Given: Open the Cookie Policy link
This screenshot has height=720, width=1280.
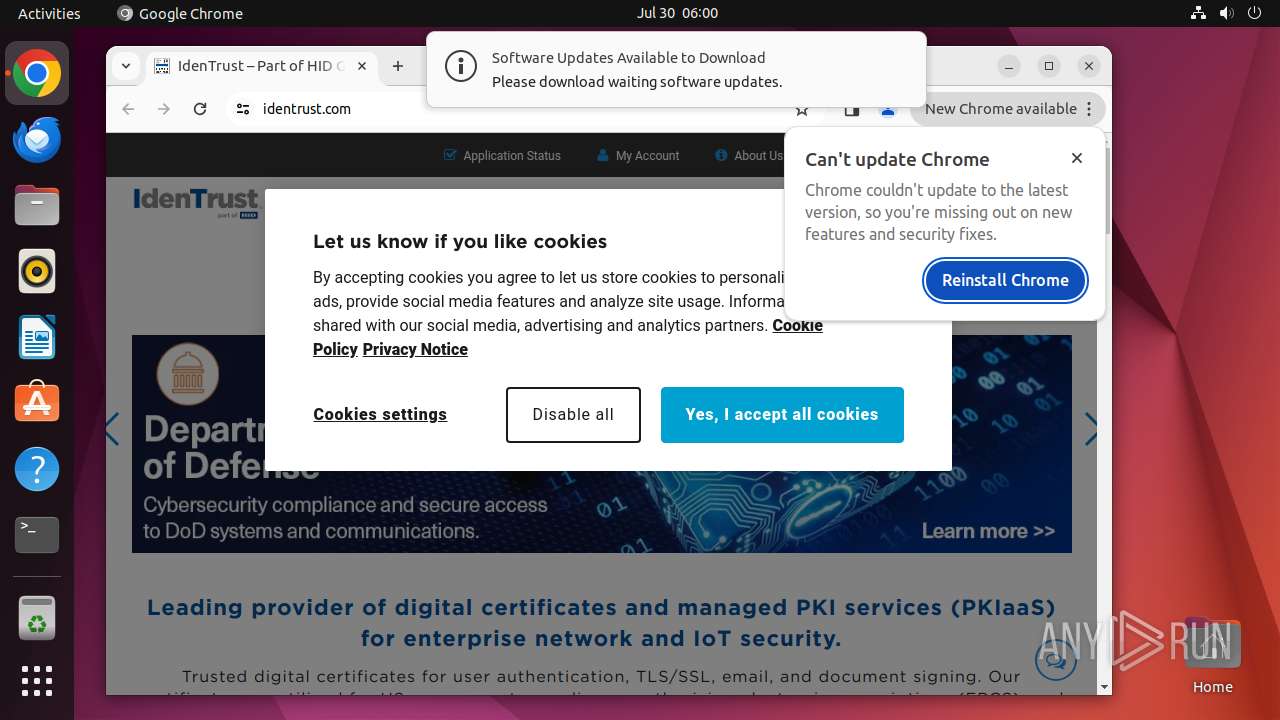Looking at the screenshot, I should (x=797, y=326).
